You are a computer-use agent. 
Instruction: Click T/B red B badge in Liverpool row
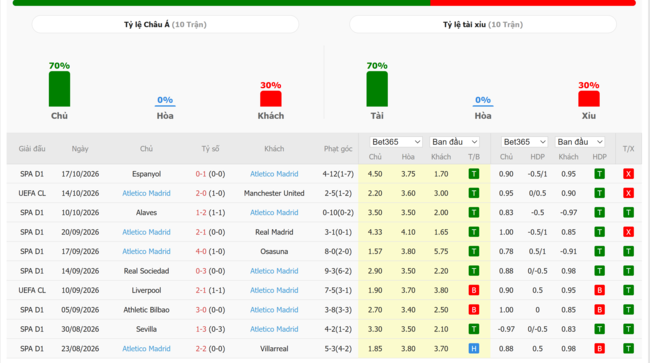pyautogui.click(x=473, y=290)
